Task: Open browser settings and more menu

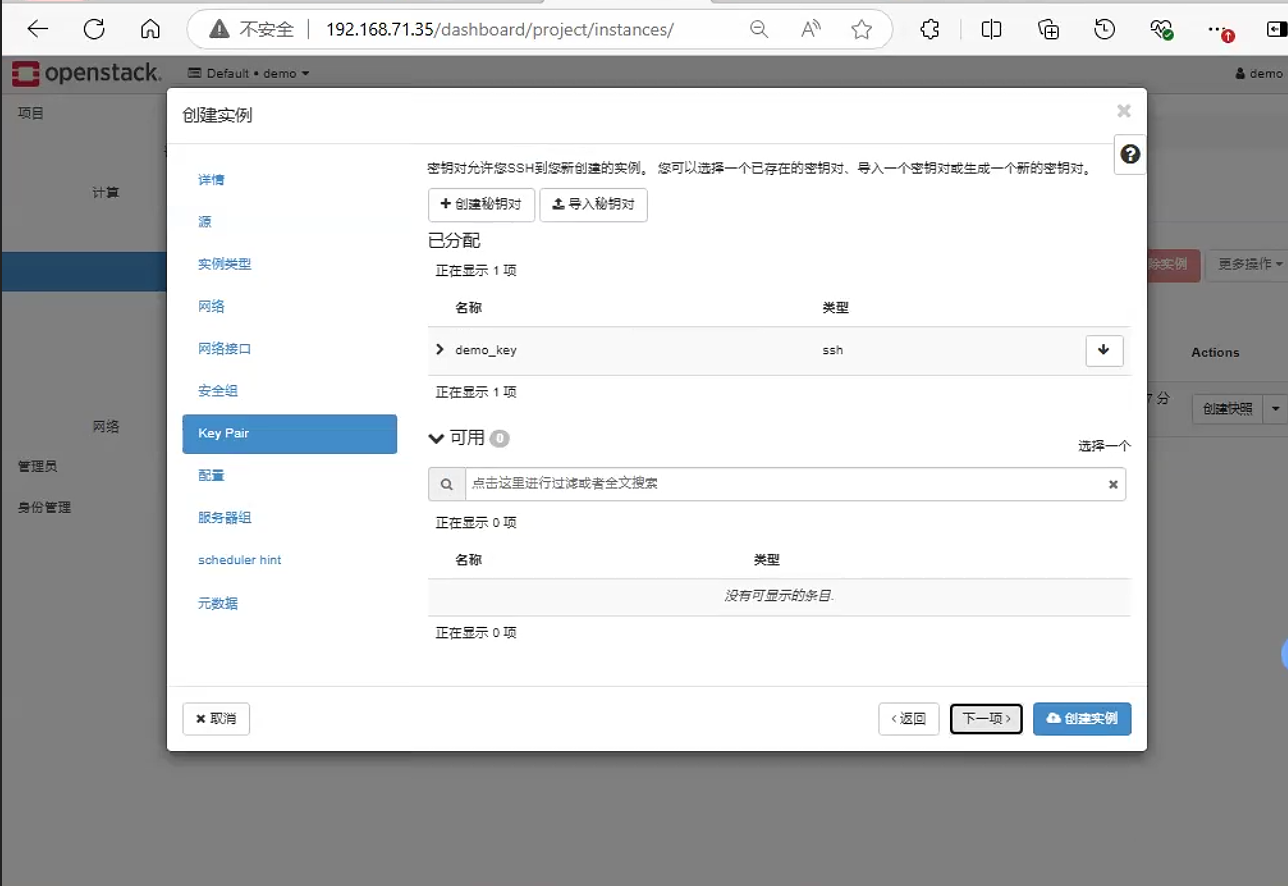Action: [1219, 30]
